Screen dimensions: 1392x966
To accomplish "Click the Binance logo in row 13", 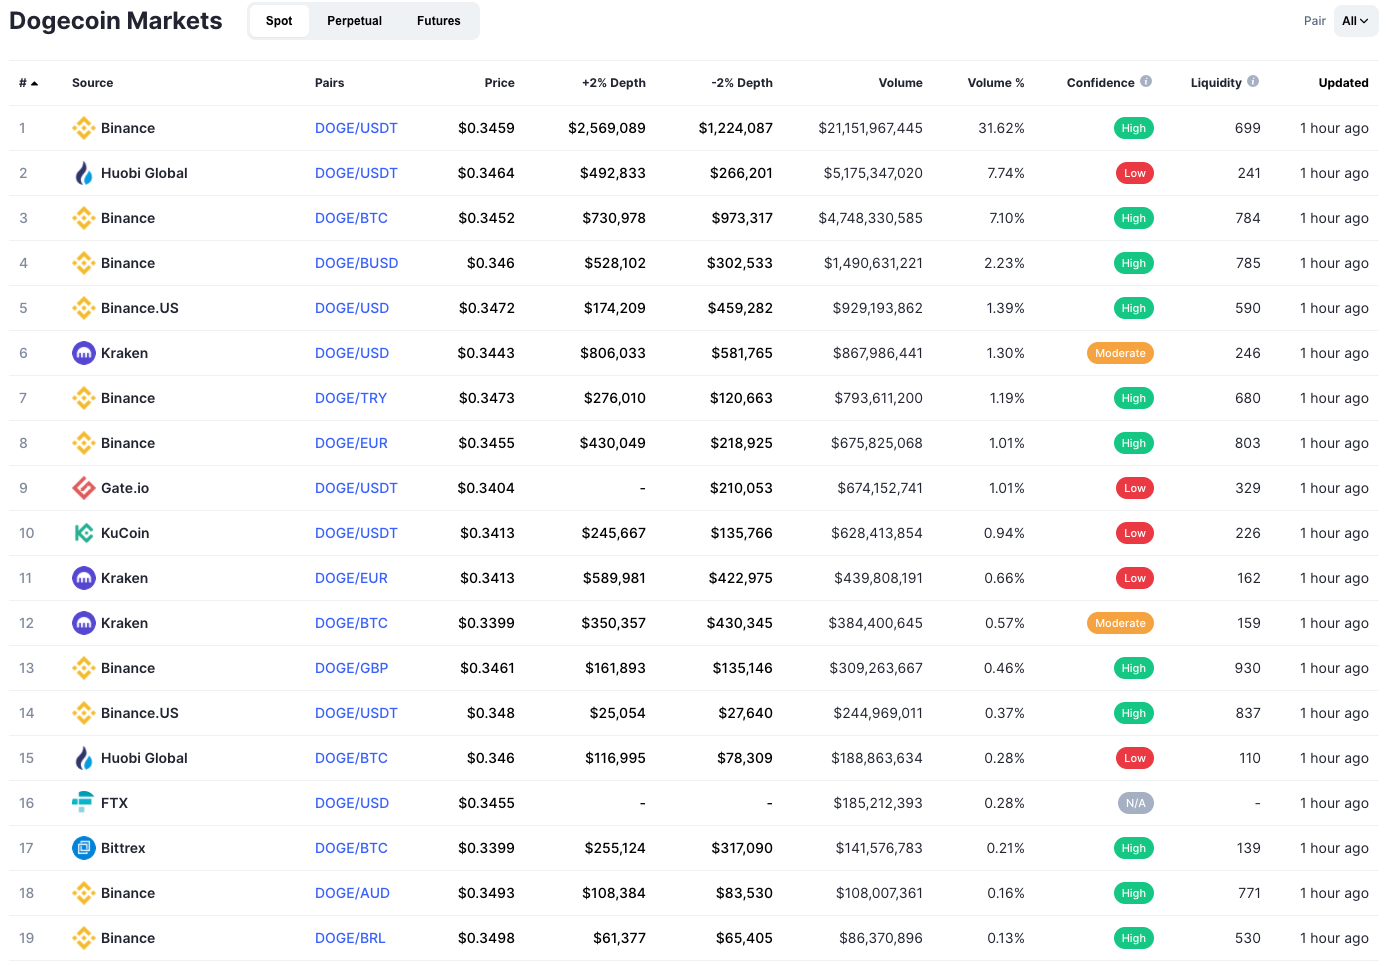I will (84, 668).
